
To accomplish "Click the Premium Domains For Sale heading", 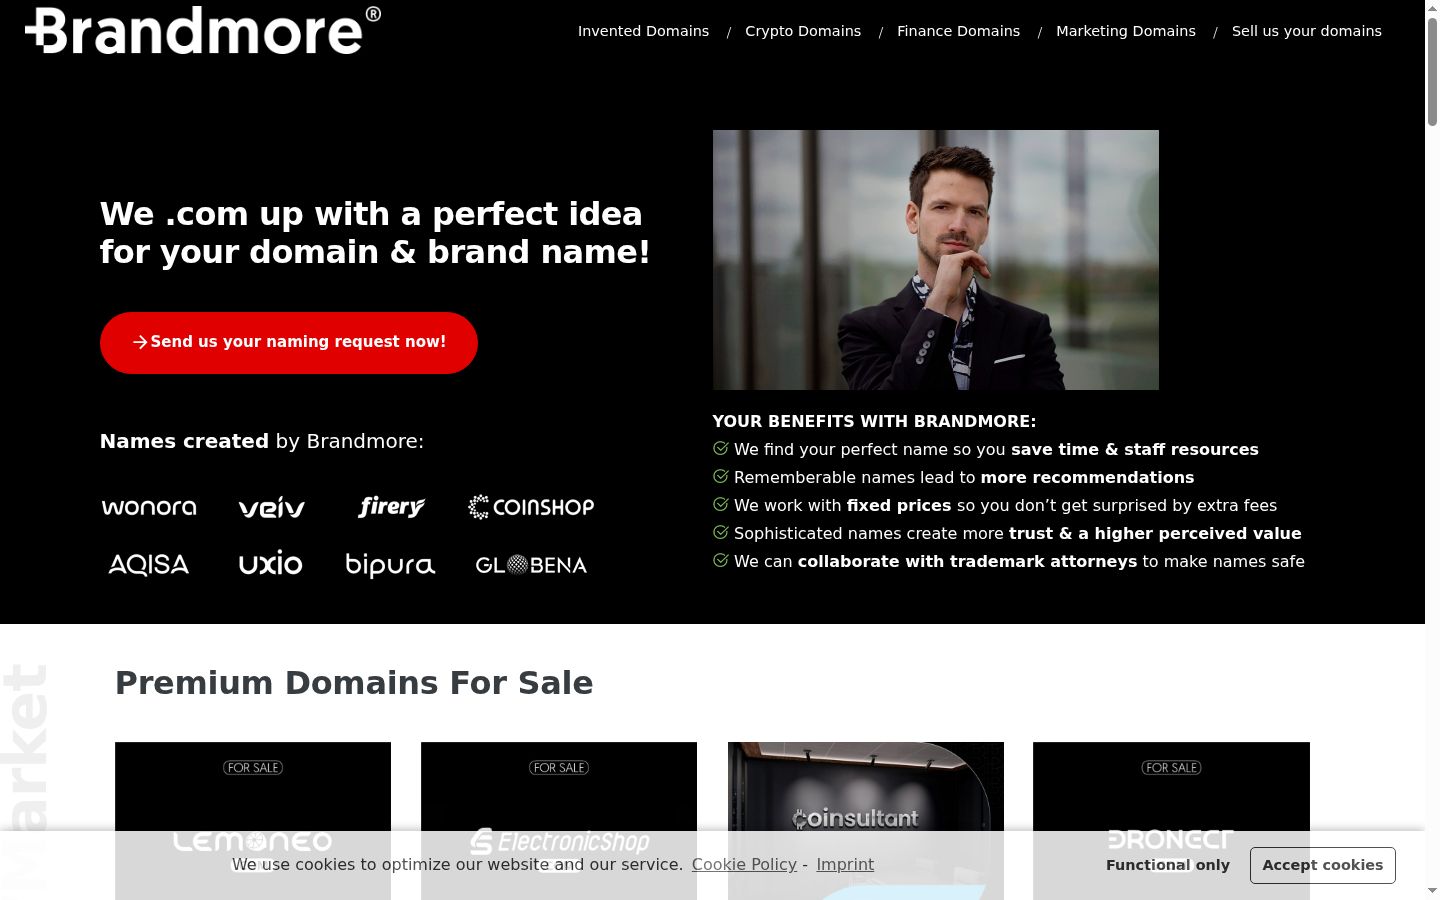I will 354,683.
